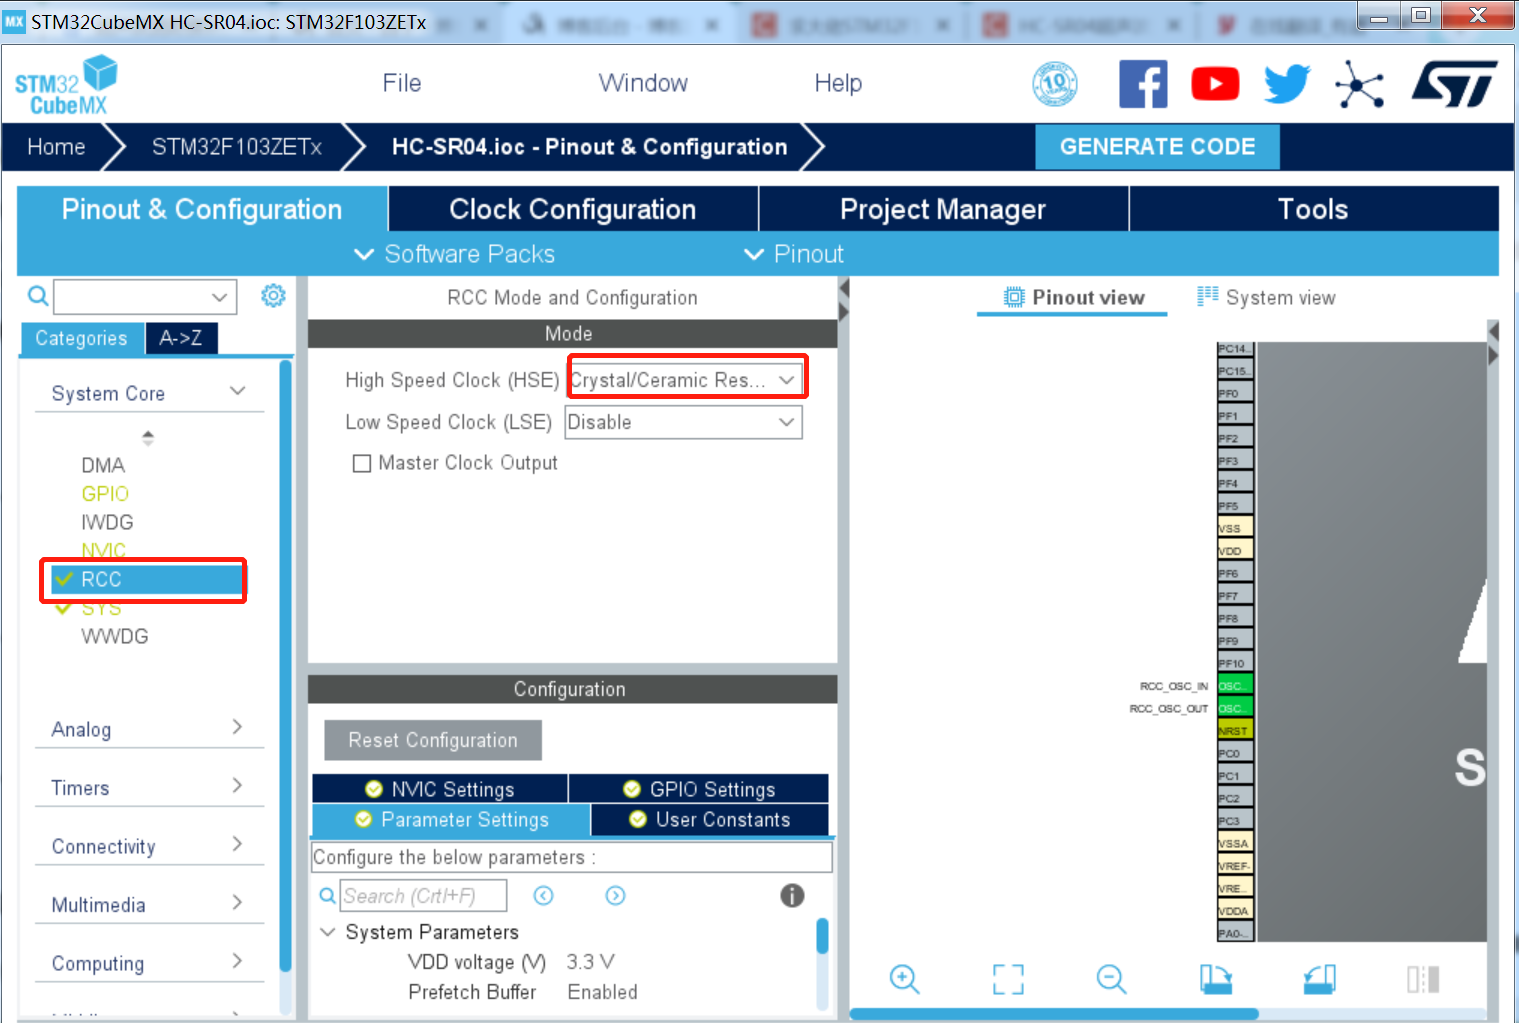Click the pinout view horizontal scrollbar
1519x1023 pixels.
click(x=1054, y=1014)
